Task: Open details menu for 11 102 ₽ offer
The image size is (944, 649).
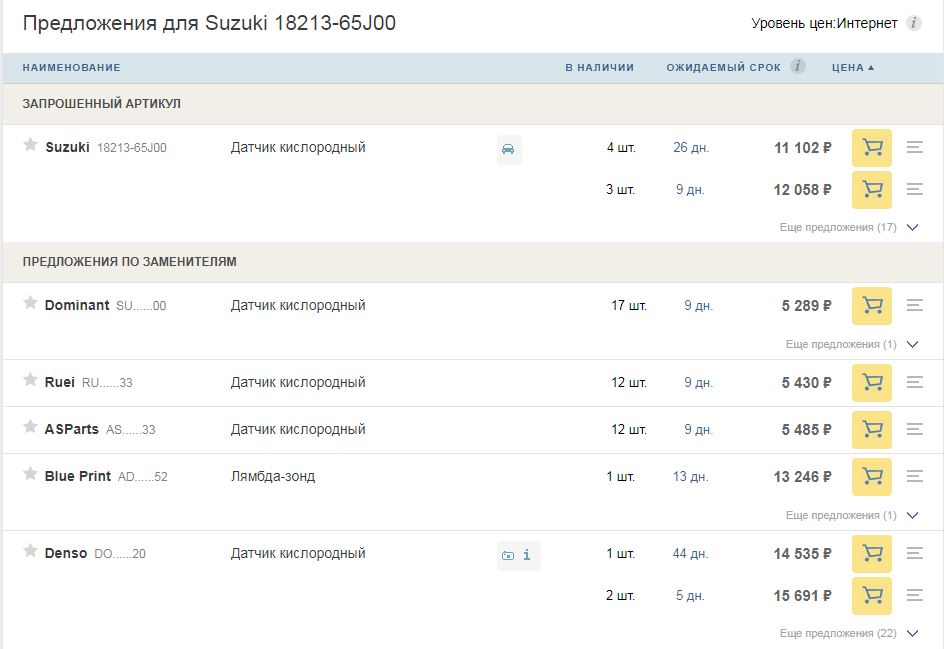Action: coord(914,147)
